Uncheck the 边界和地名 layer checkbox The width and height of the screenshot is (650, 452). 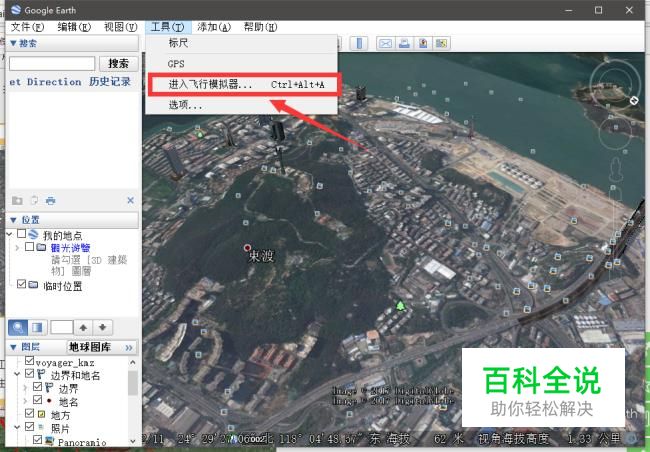29,374
